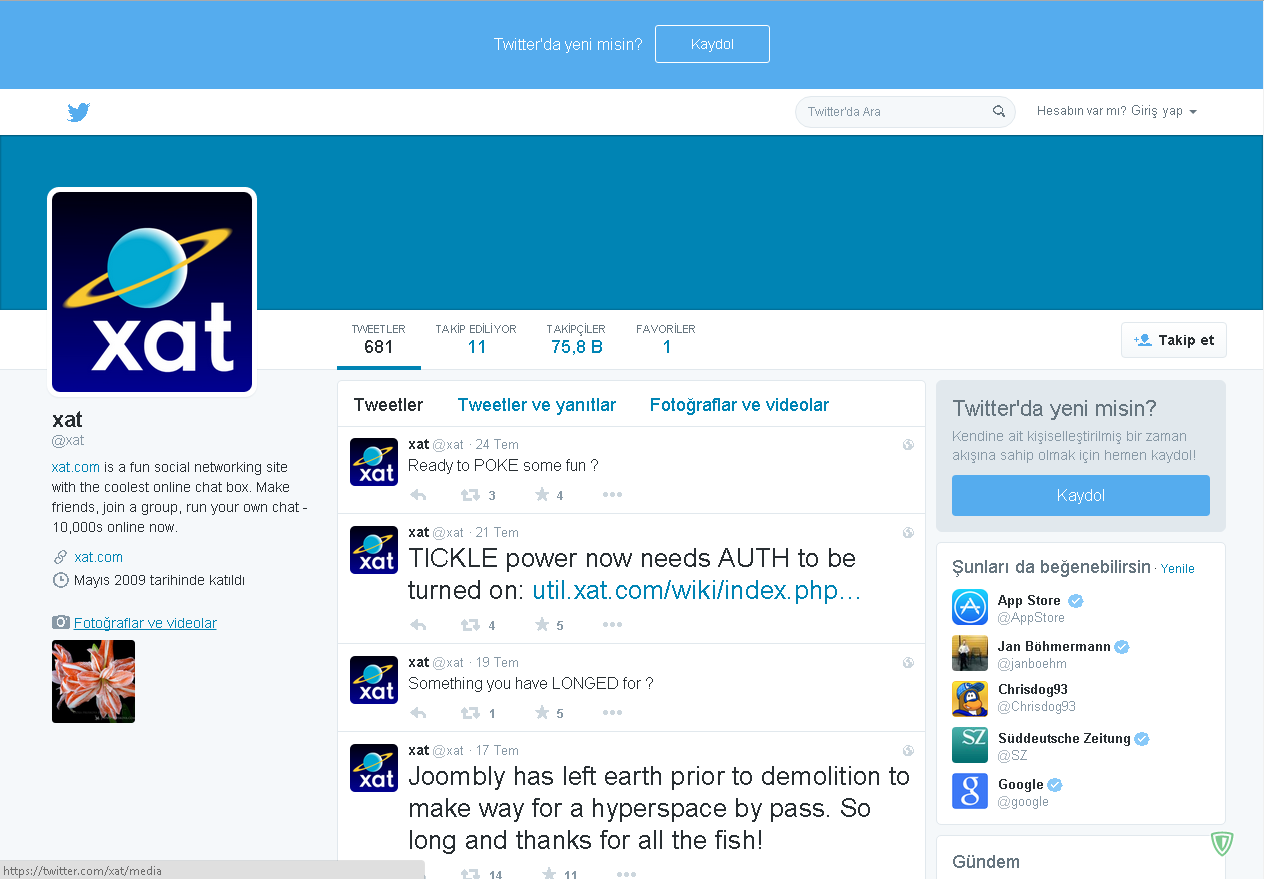The image size is (1264, 879).
Task: Open more options on TICKLE power tweet
Action: [x=612, y=625]
